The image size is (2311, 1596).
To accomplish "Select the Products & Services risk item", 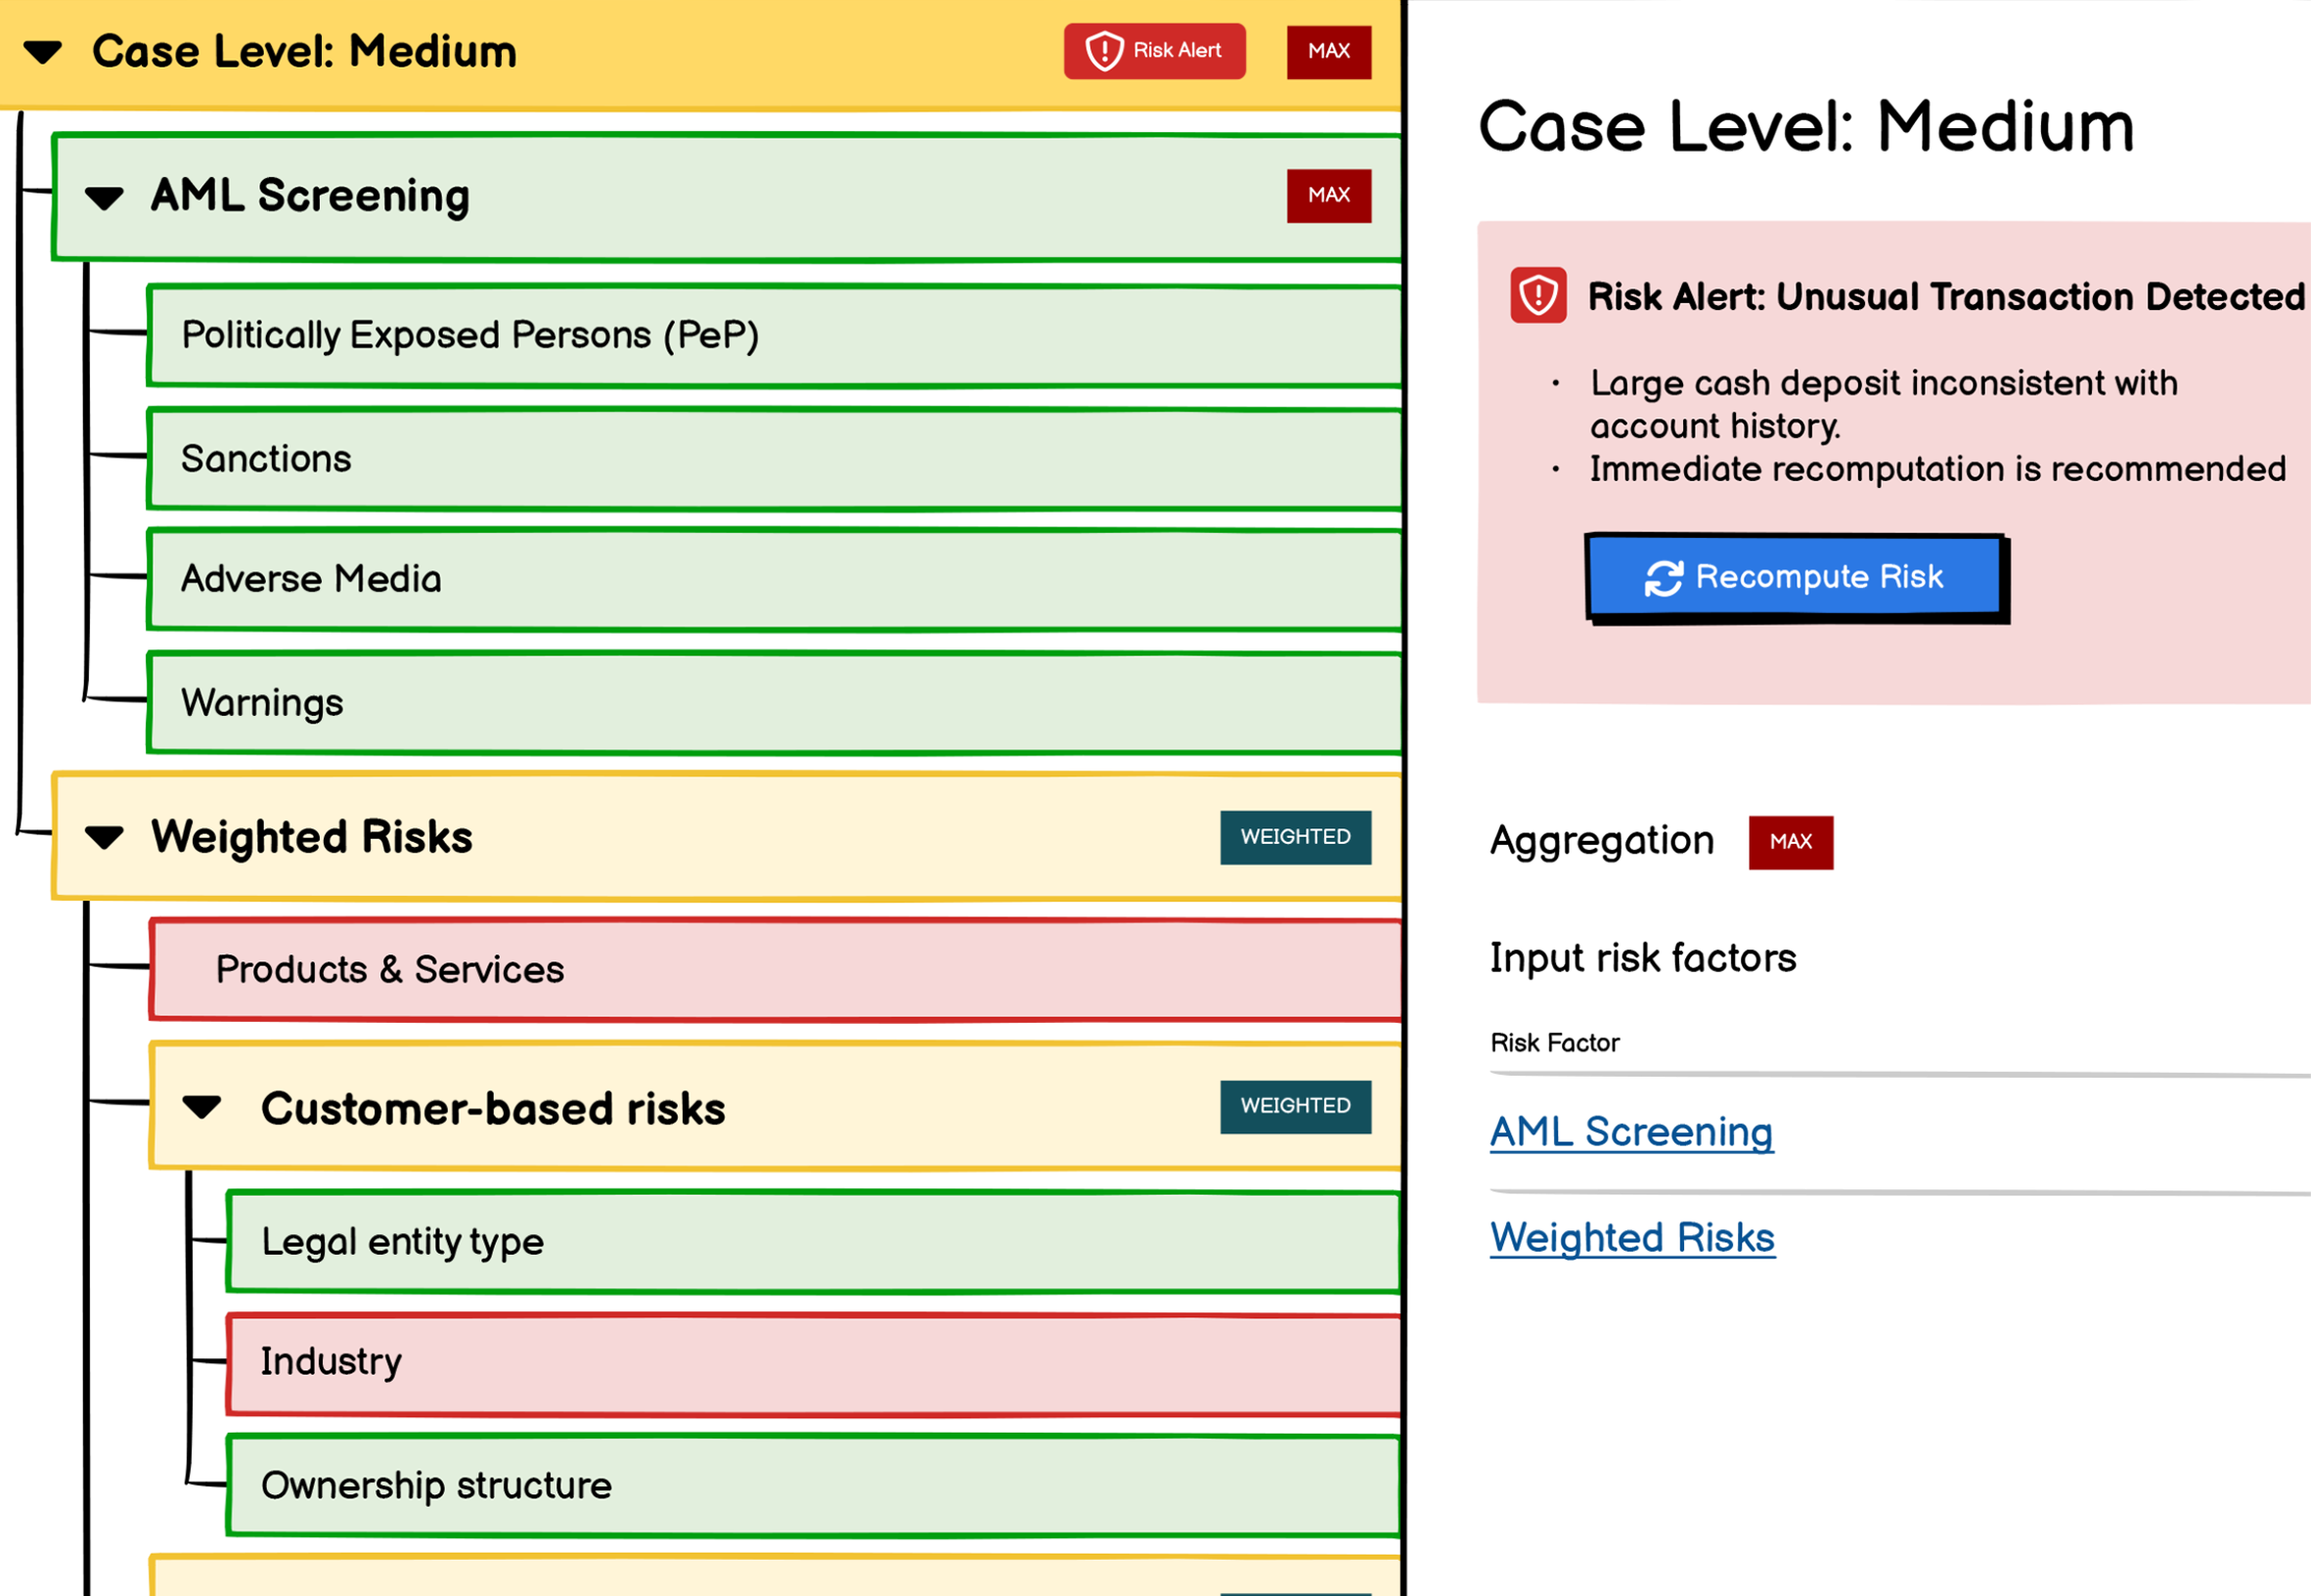I will 390,969.
